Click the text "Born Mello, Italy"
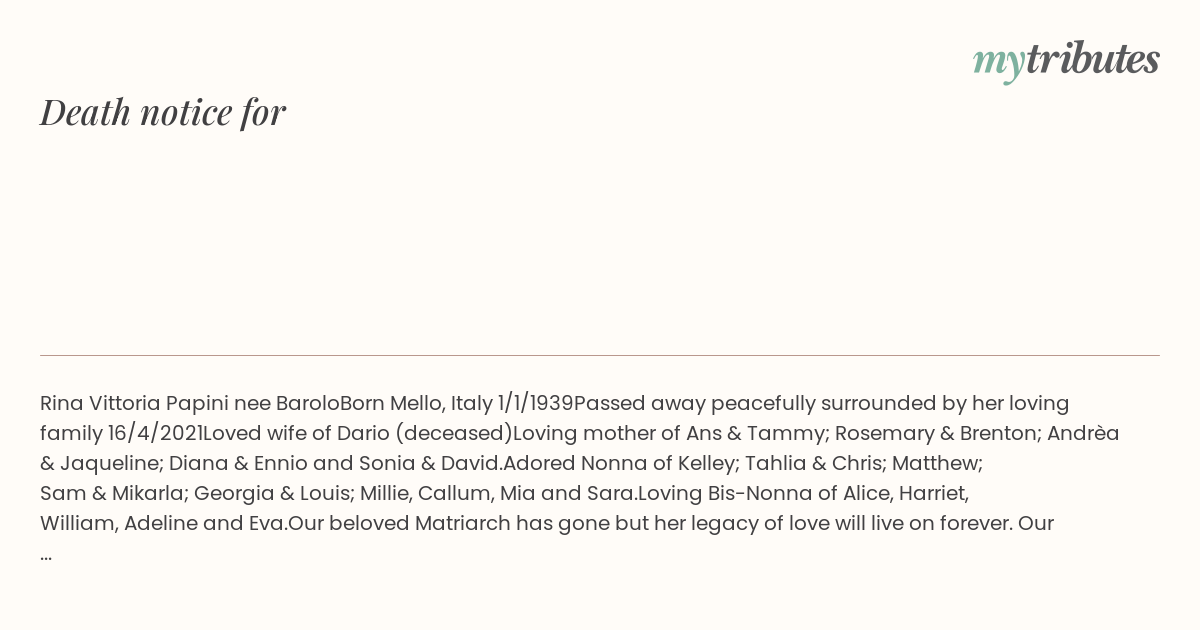The height and width of the screenshot is (630, 1200). pos(416,403)
